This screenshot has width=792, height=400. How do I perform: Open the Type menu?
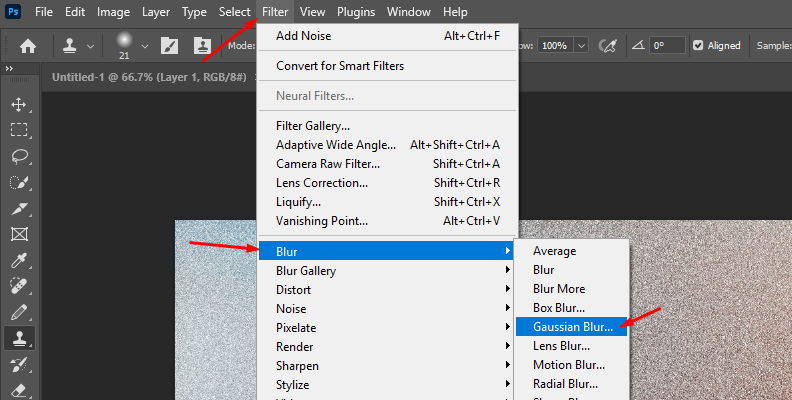(194, 12)
